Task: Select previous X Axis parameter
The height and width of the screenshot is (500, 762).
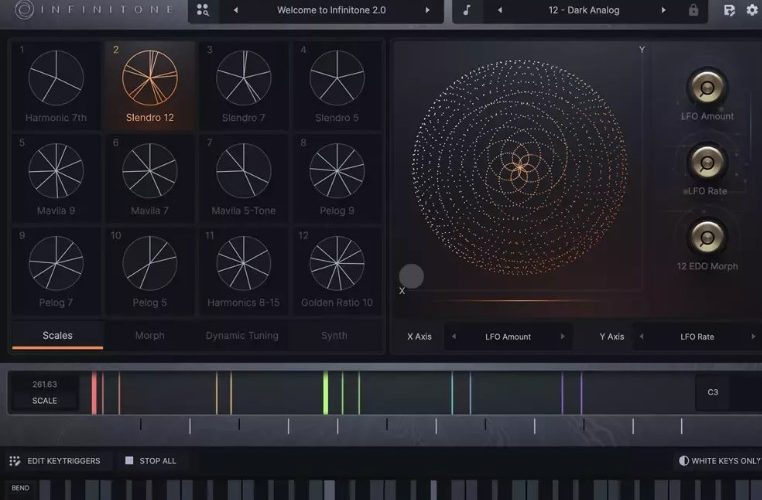Action: click(454, 336)
